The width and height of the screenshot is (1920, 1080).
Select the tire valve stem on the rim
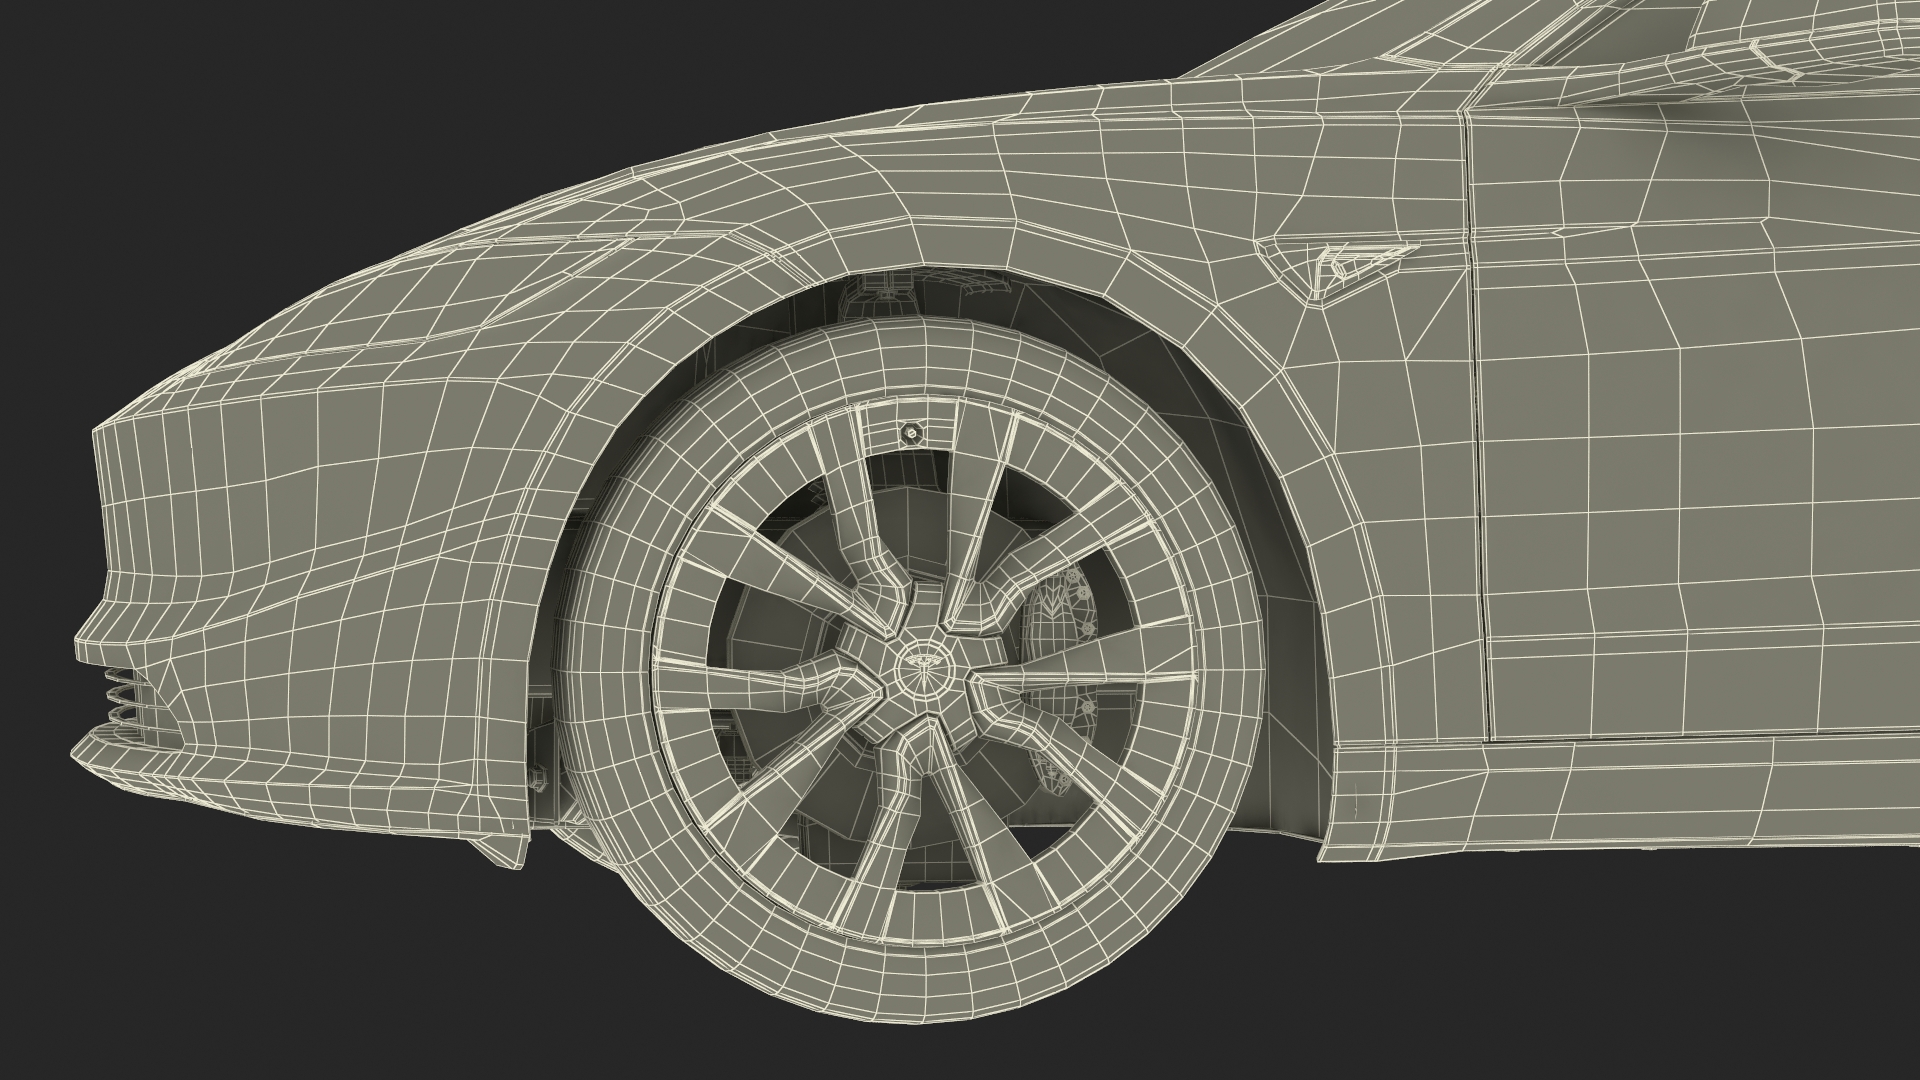910,431
